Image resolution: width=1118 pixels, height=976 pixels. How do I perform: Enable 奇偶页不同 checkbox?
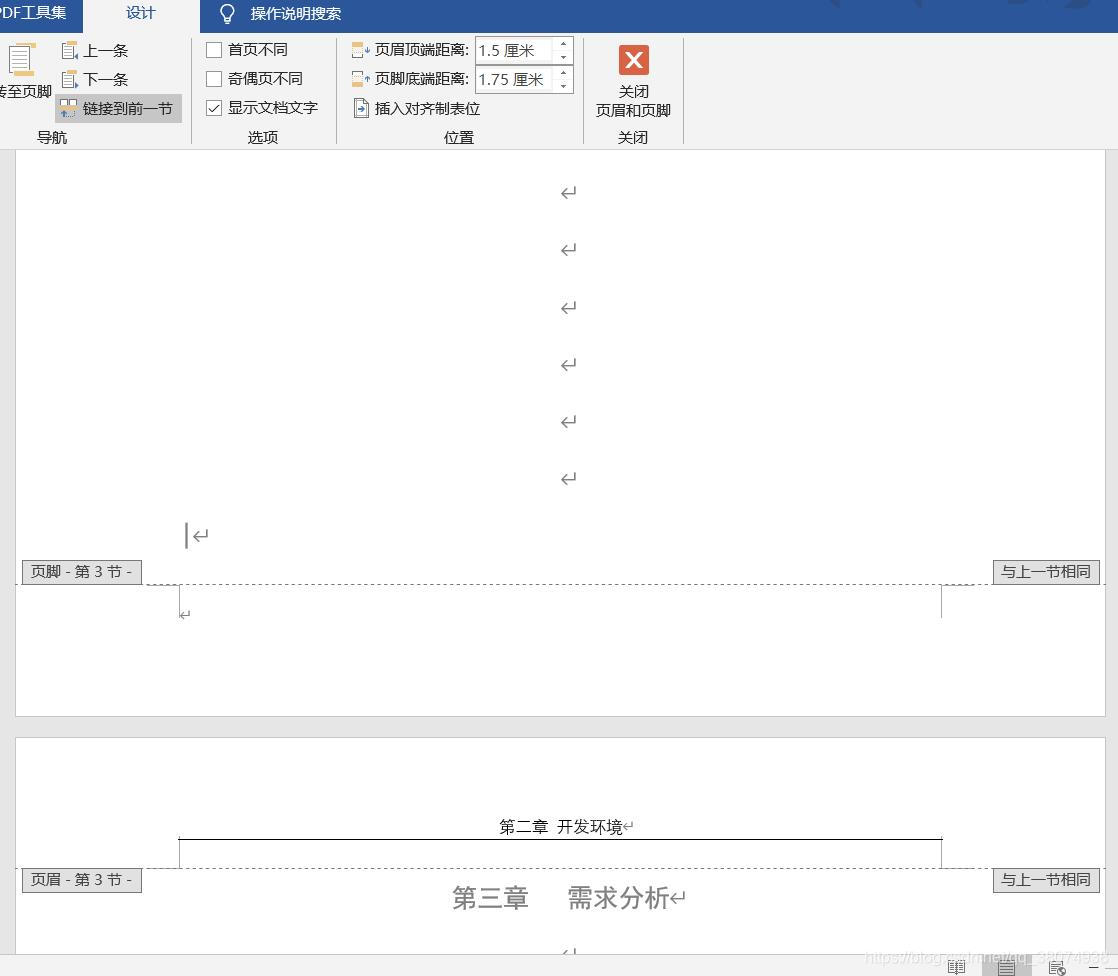(214, 78)
